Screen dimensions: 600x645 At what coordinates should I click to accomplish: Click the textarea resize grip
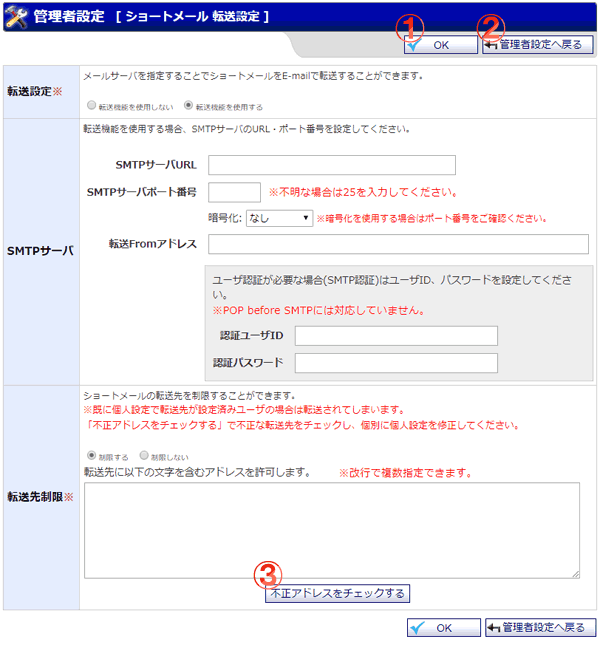tap(576, 574)
